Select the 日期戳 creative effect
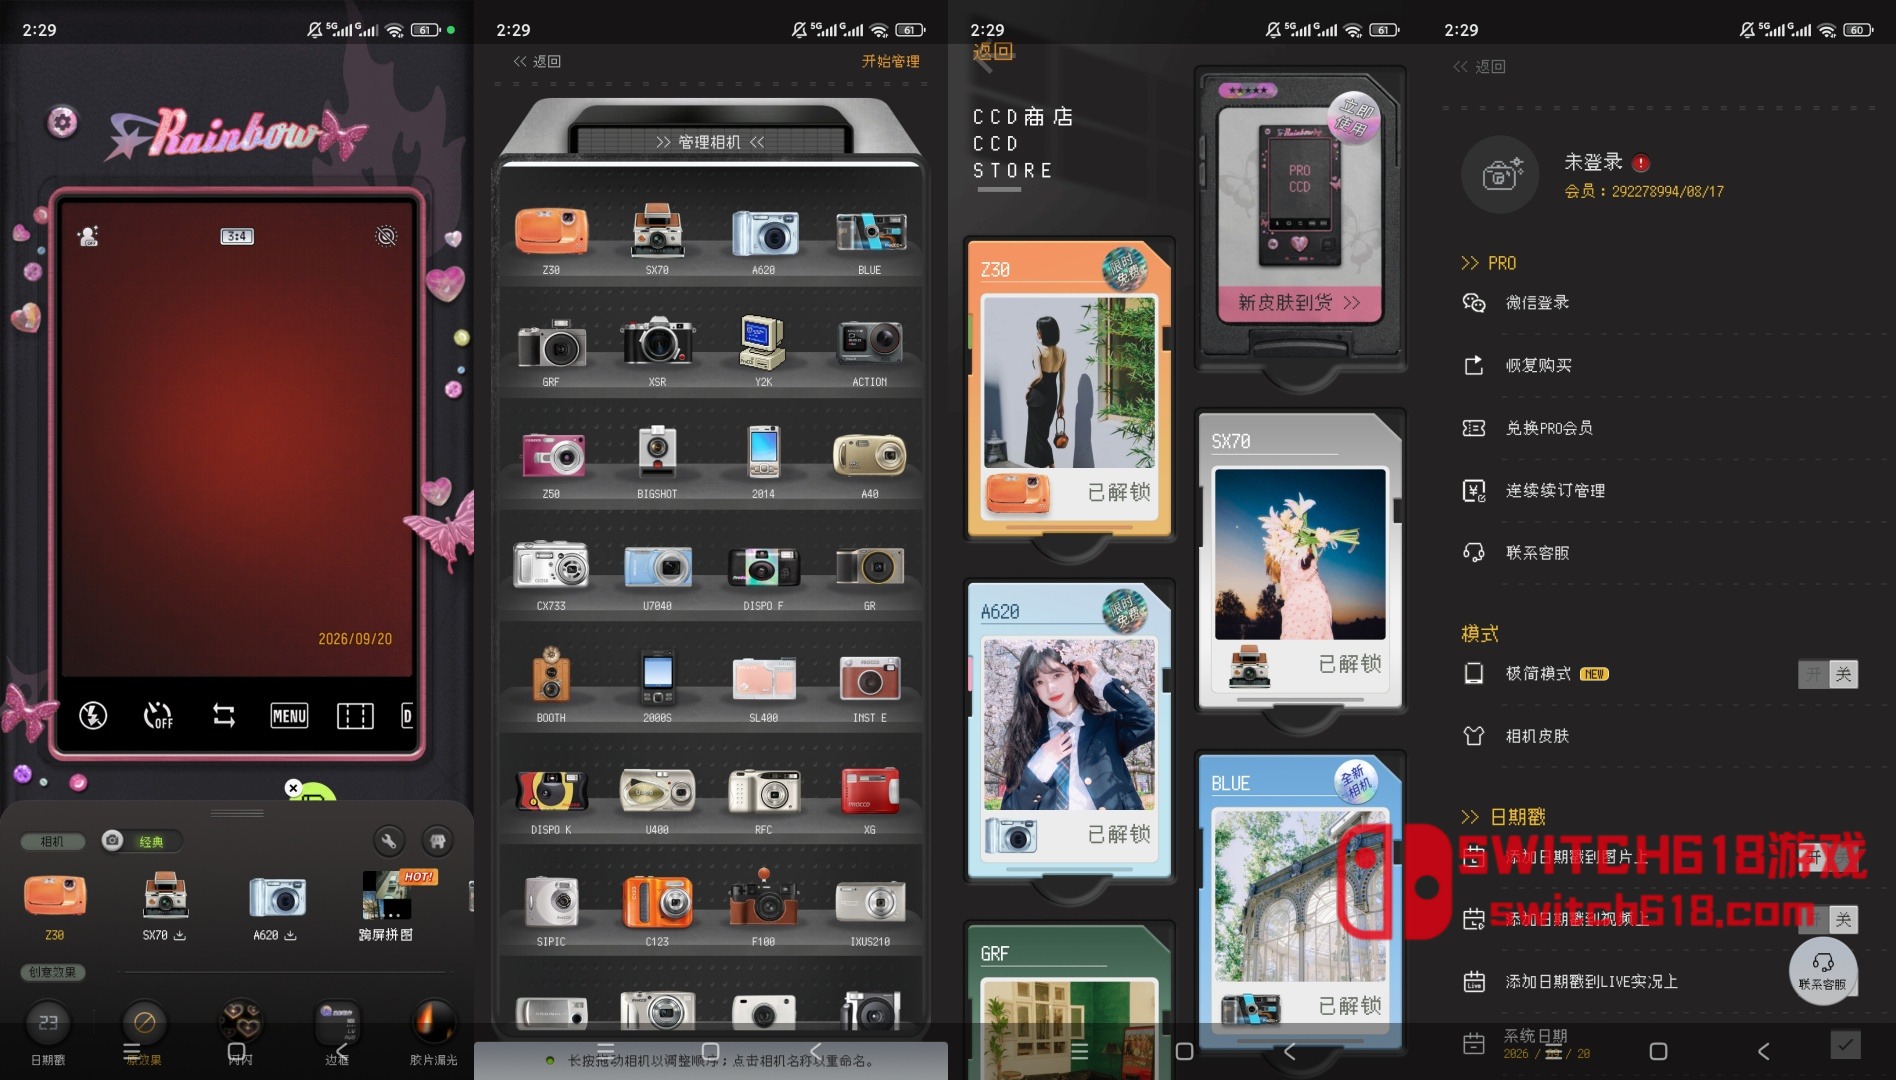Image resolution: width=1896 pixels, height=1080 pixels. [x=48, y=1032]
